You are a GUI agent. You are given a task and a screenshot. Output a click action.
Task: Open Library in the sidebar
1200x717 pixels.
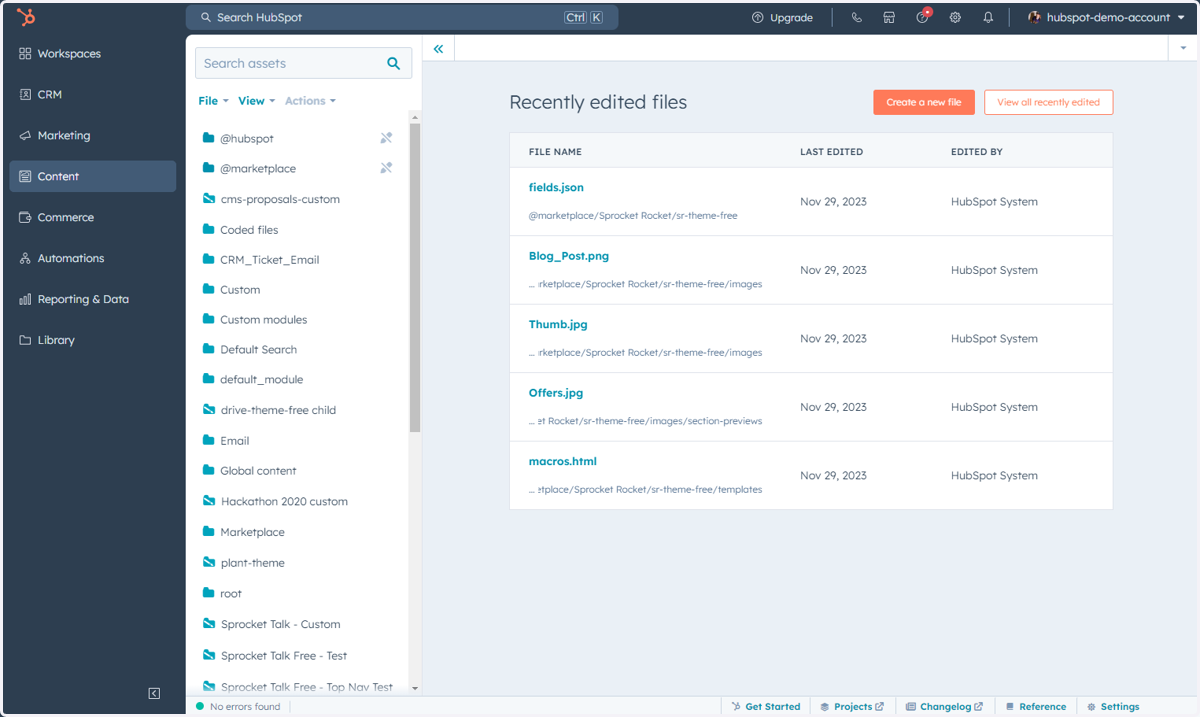(93, 340)
